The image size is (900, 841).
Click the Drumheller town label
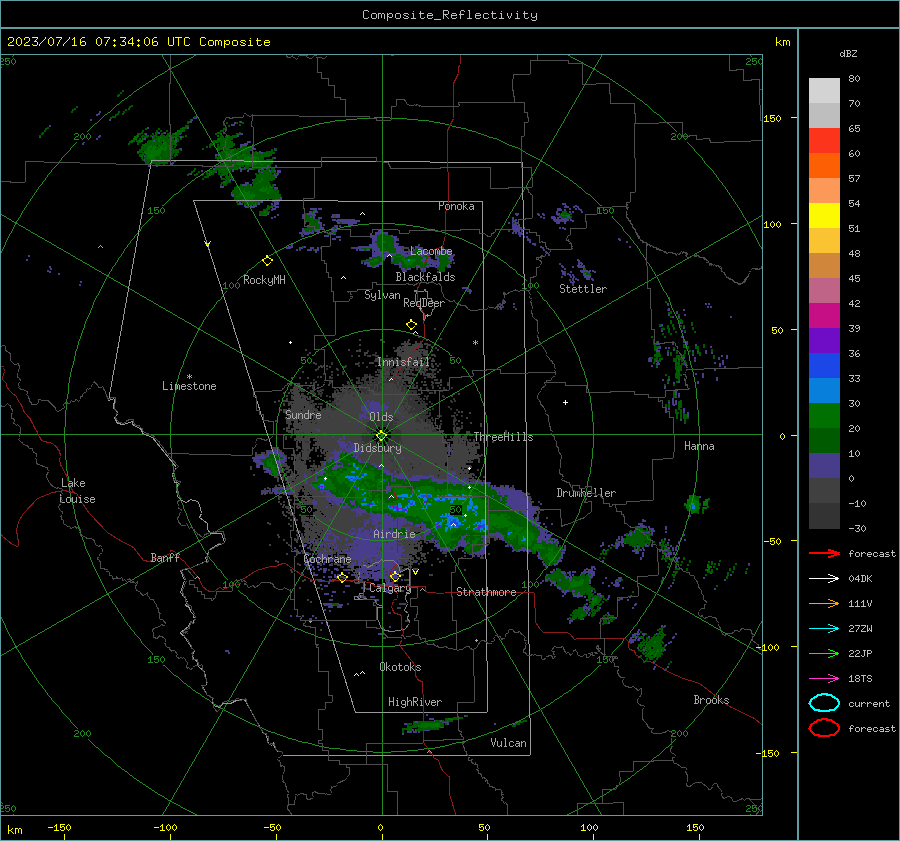(x=586, y=493)
